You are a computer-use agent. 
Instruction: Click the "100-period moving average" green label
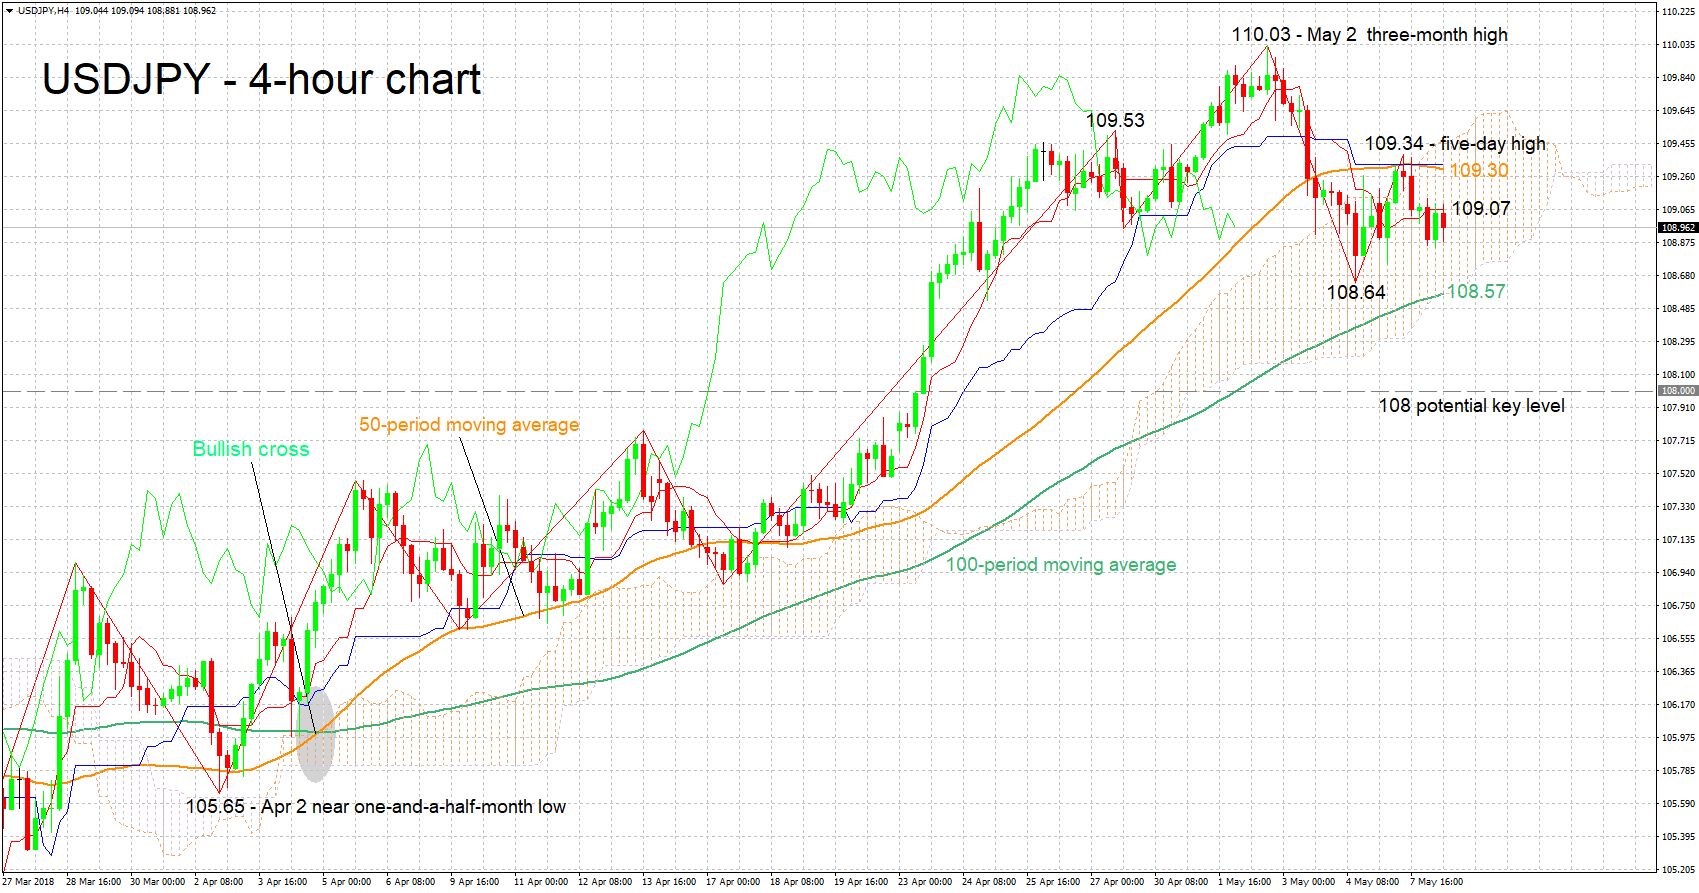[x=1061, y=565]
